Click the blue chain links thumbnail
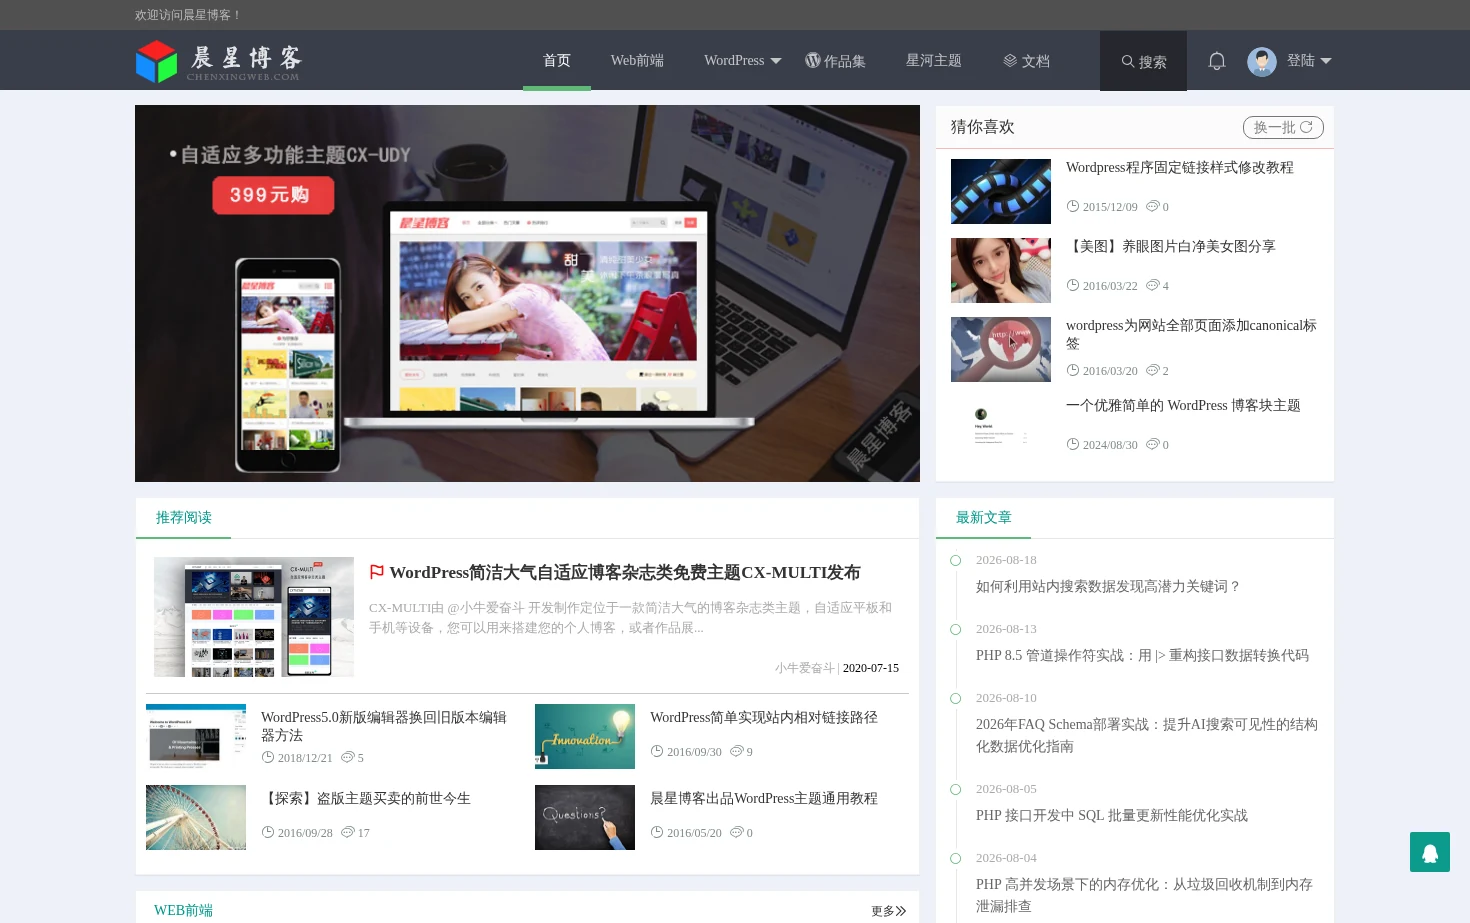 tap(1001, 191)
